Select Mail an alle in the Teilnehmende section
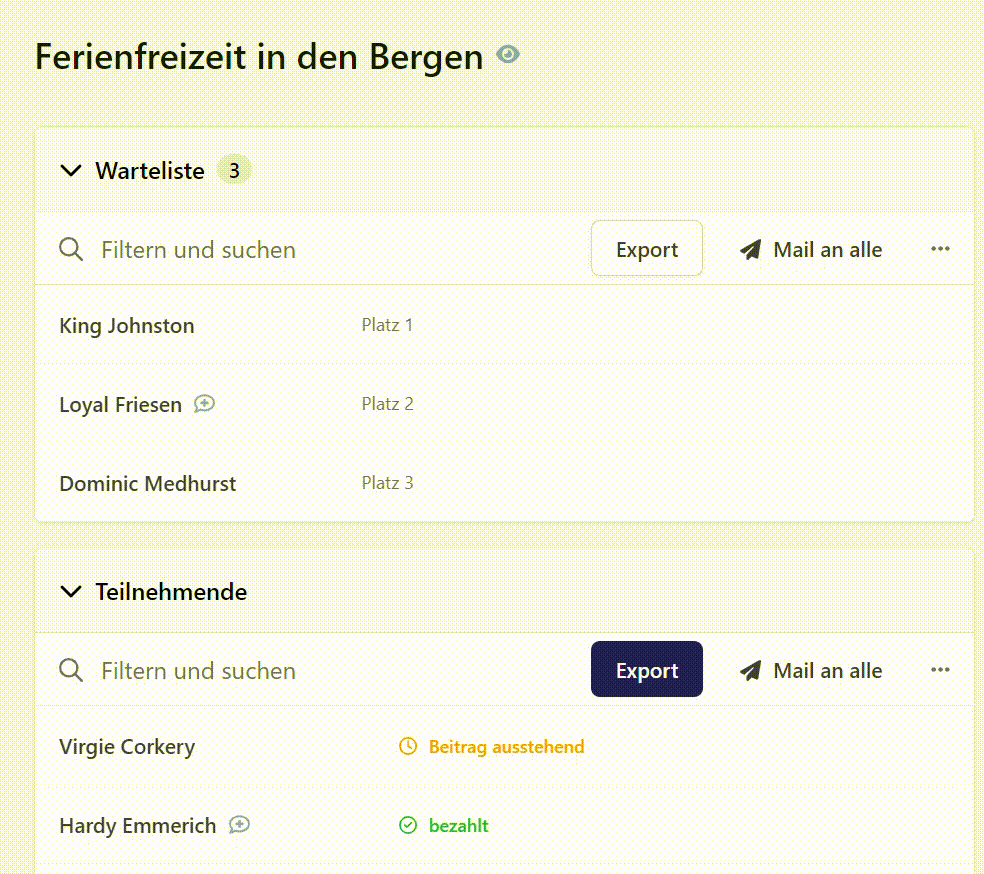Image resolution: width=984 pixels, height=874 pixels. tap(827, 670)
